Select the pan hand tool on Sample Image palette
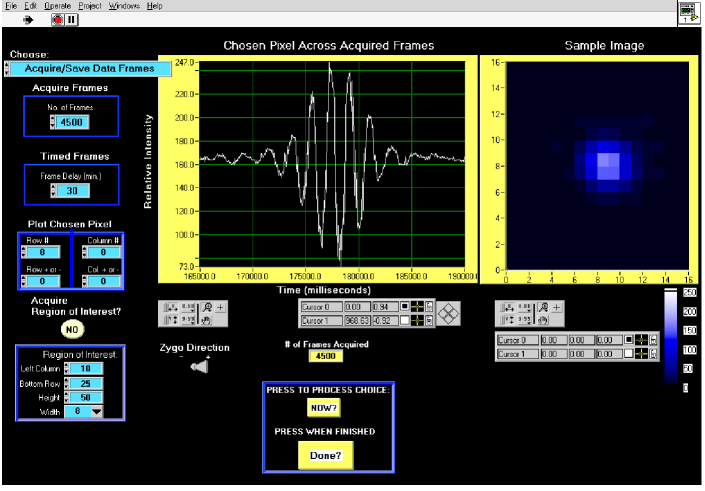The width and height of the screenshot is (705, 491). pos(543,320)
